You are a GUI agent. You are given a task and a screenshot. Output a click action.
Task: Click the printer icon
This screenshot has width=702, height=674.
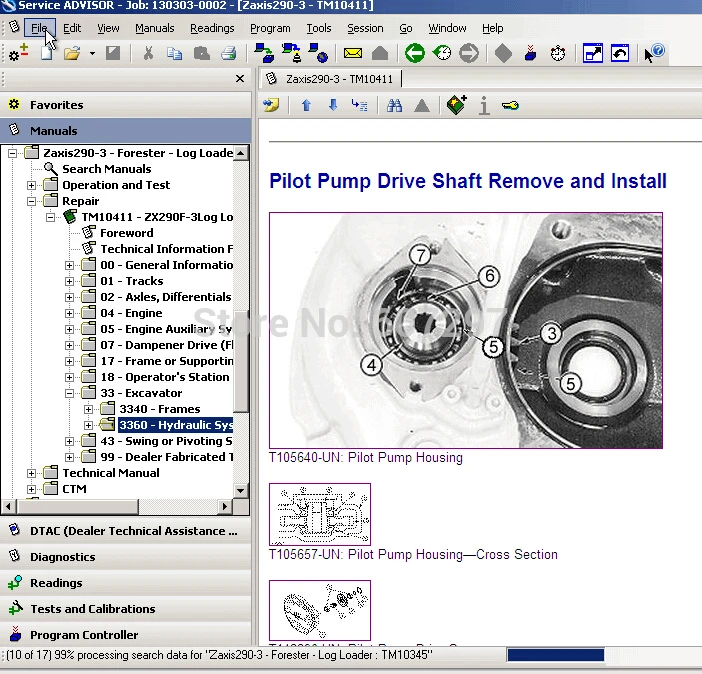coord(229,53)
